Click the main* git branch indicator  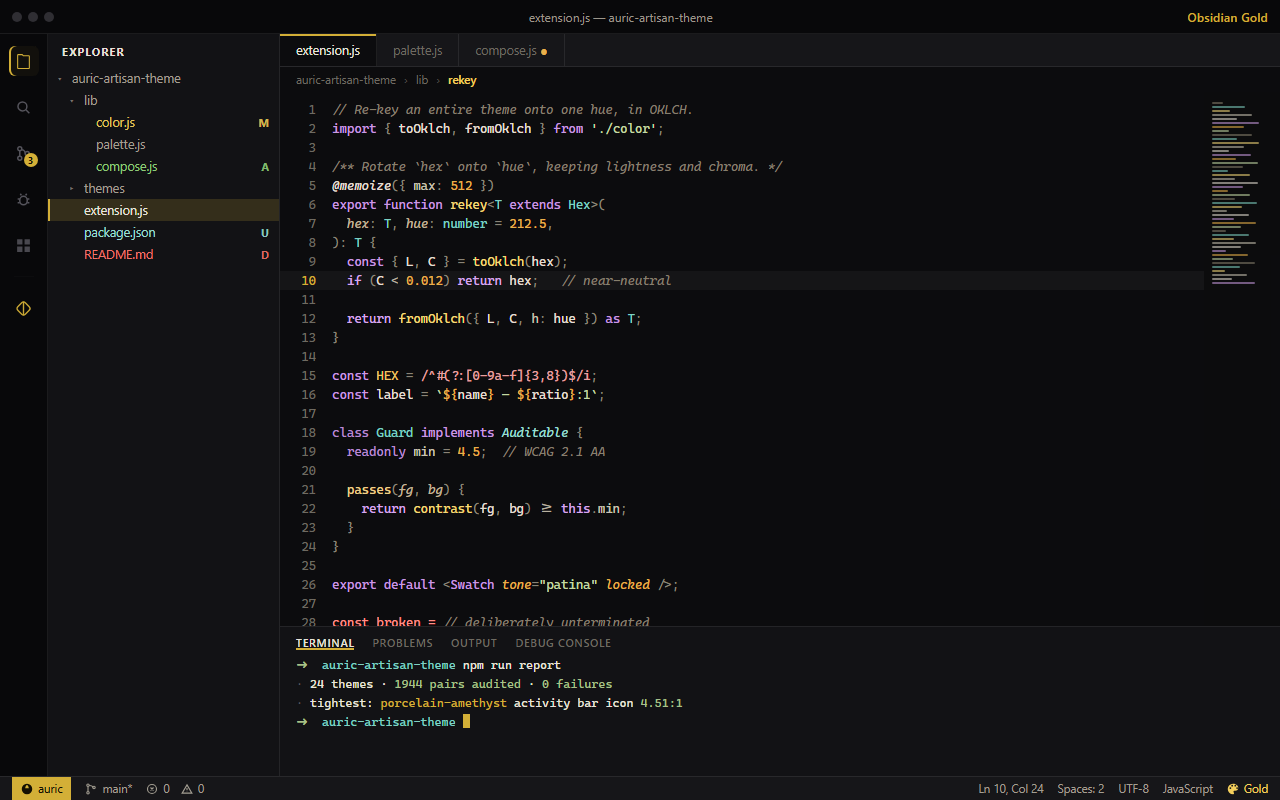point(108,789)
